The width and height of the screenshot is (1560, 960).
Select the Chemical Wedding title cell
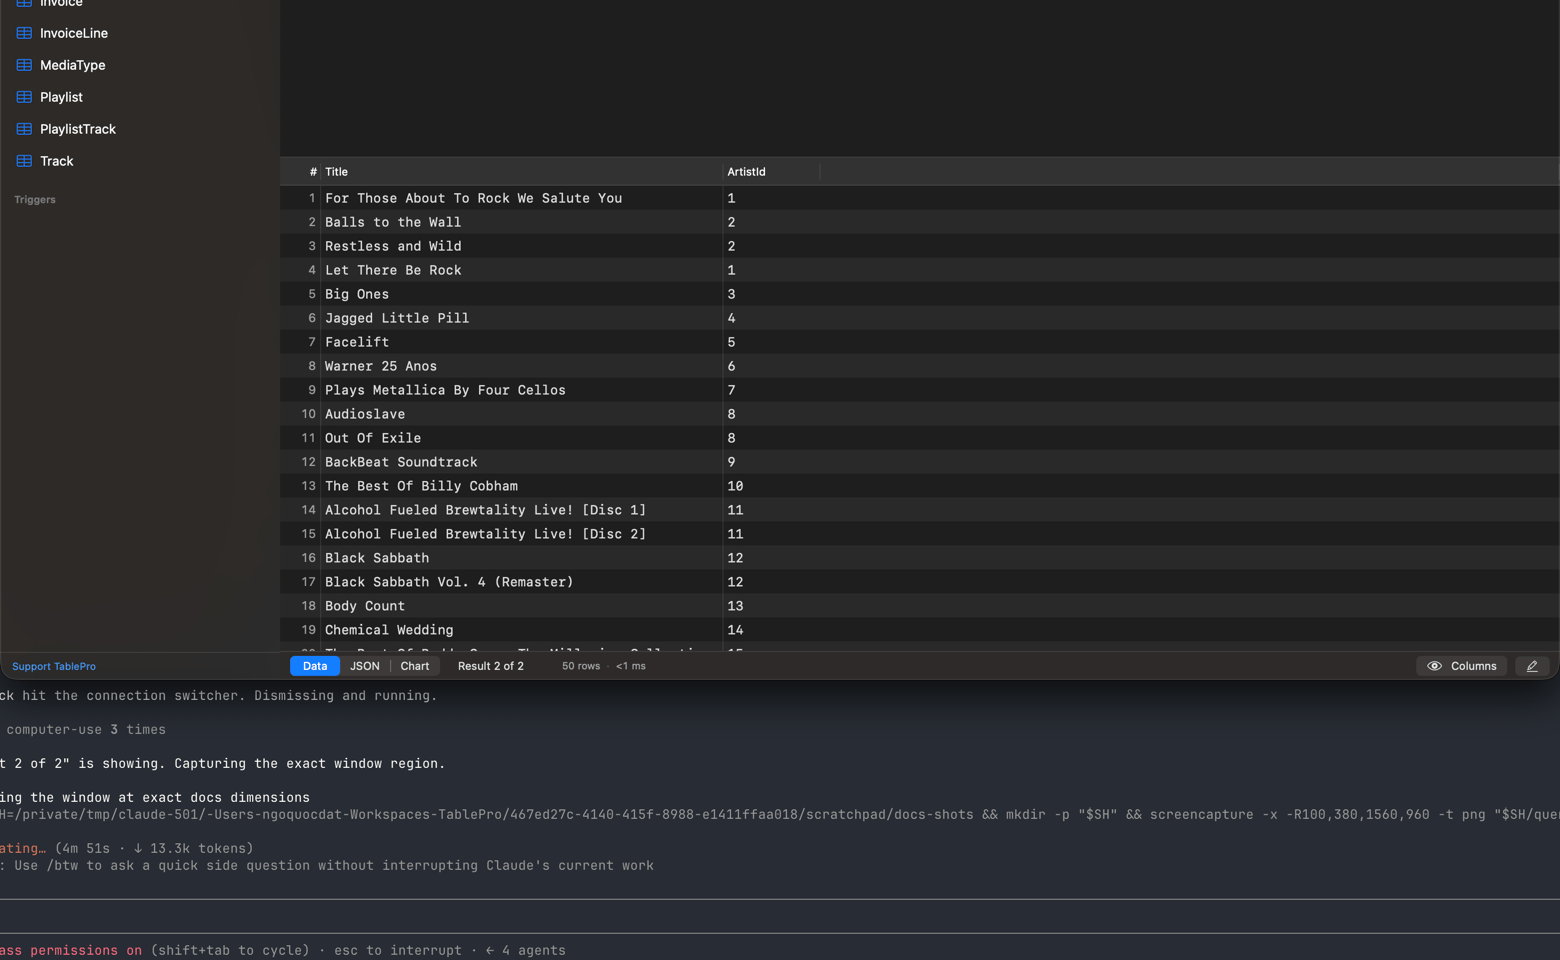[x=521, y=630]
